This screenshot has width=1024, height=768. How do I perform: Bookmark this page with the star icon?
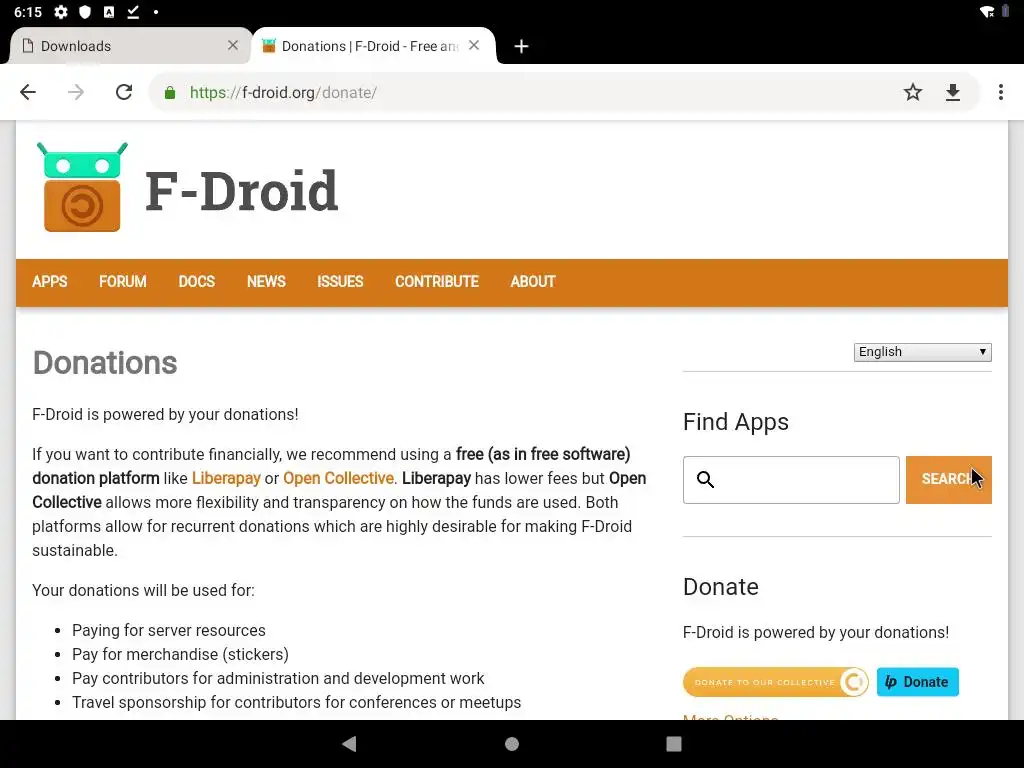(912, 92)
